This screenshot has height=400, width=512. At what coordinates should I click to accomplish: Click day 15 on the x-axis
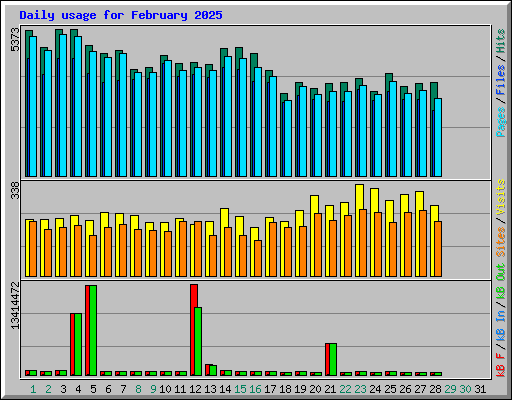(240, 389)
